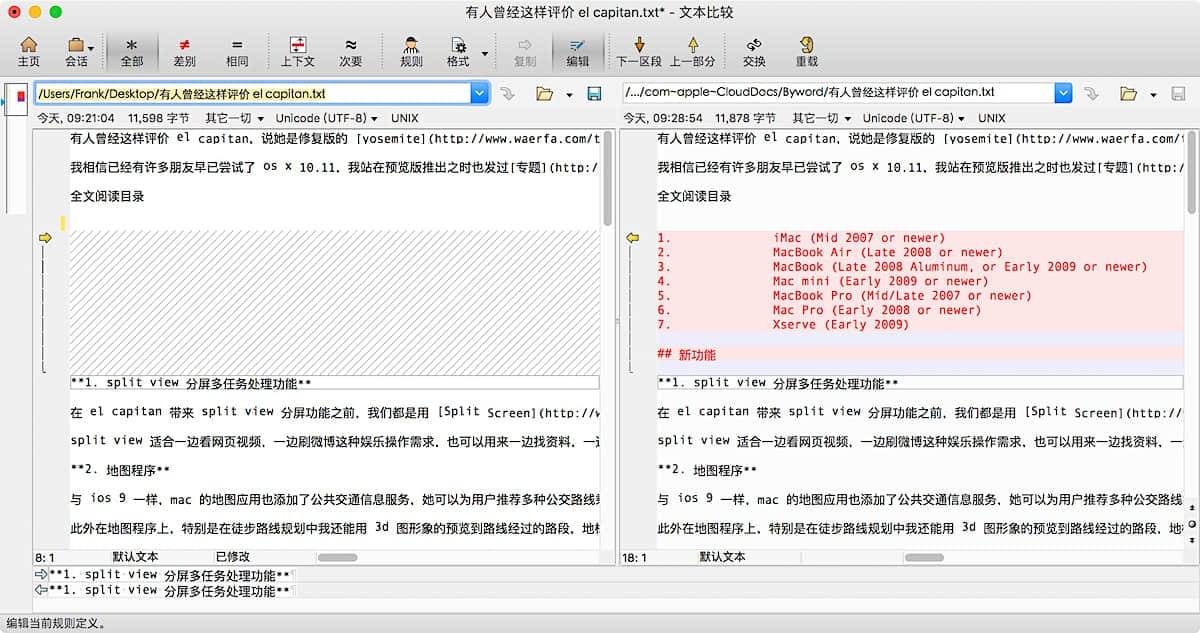The image size is (1200, 633).
Task: Reload files with the 重载 button
Action: tap(806, 51)
